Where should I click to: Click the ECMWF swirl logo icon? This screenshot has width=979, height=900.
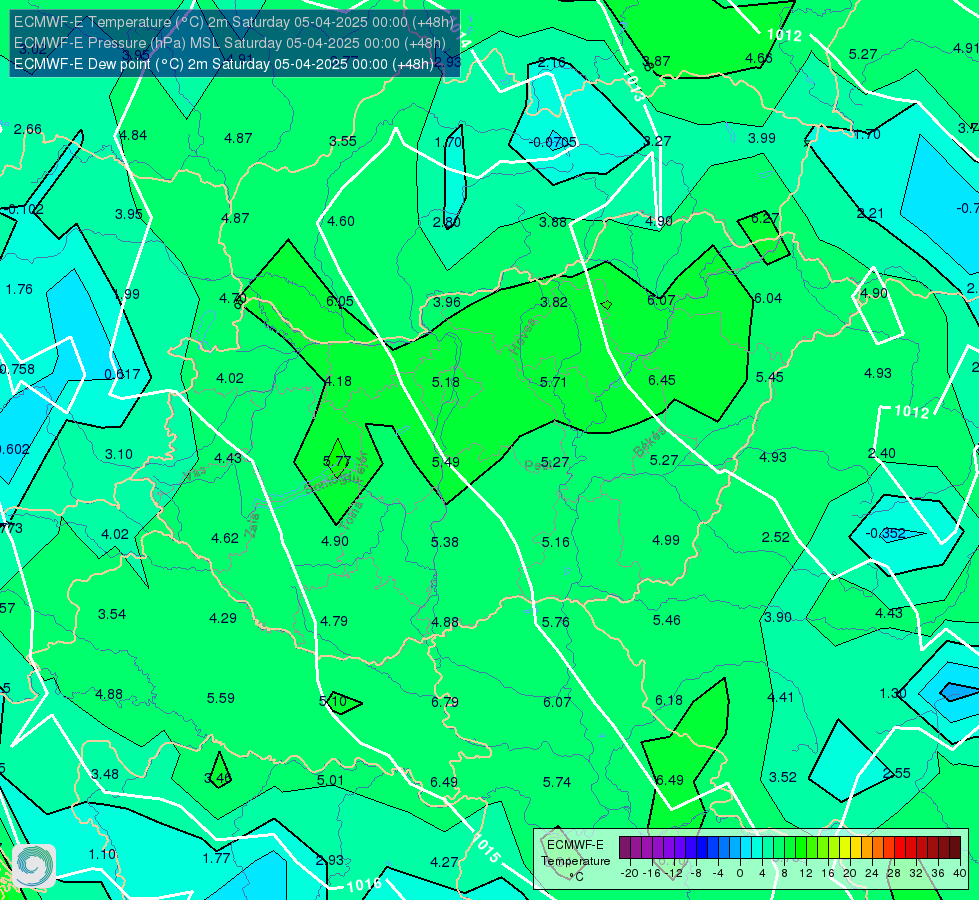[34, 866]
